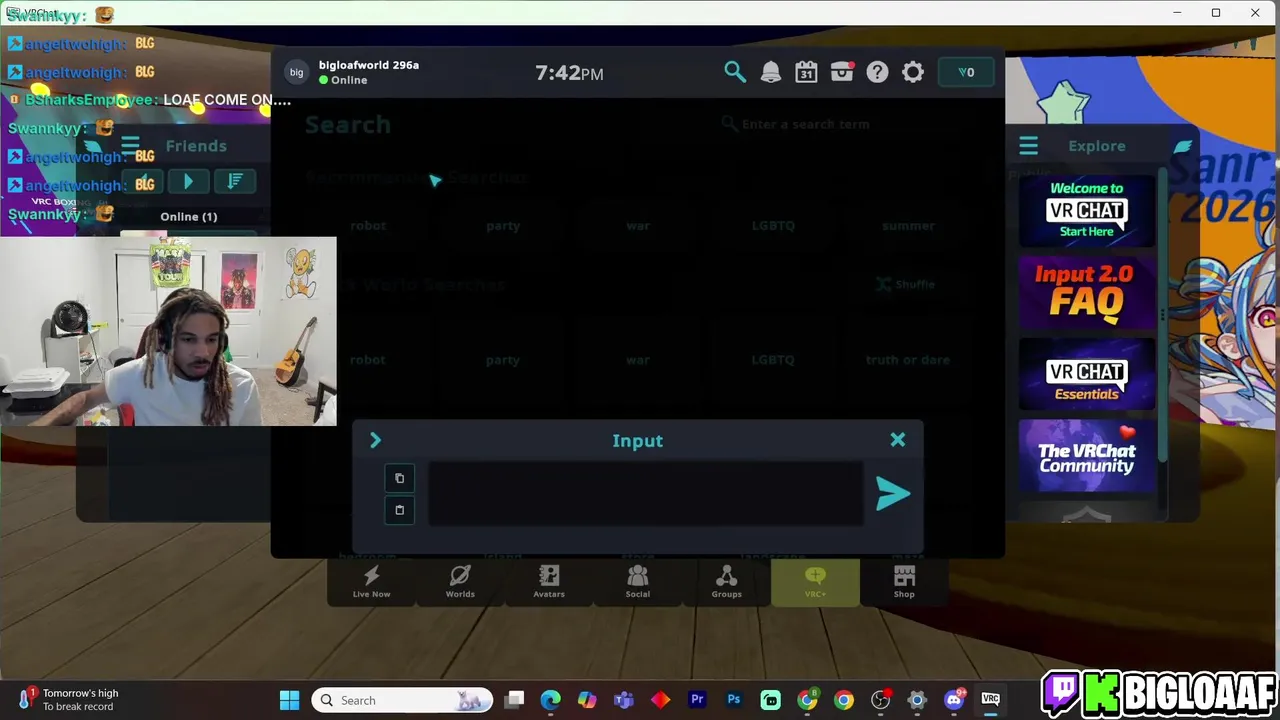Viewport: 1280px width, 720px height.
Task: Launch Microsoft Edge from taskbar
Action: (551, 700)
